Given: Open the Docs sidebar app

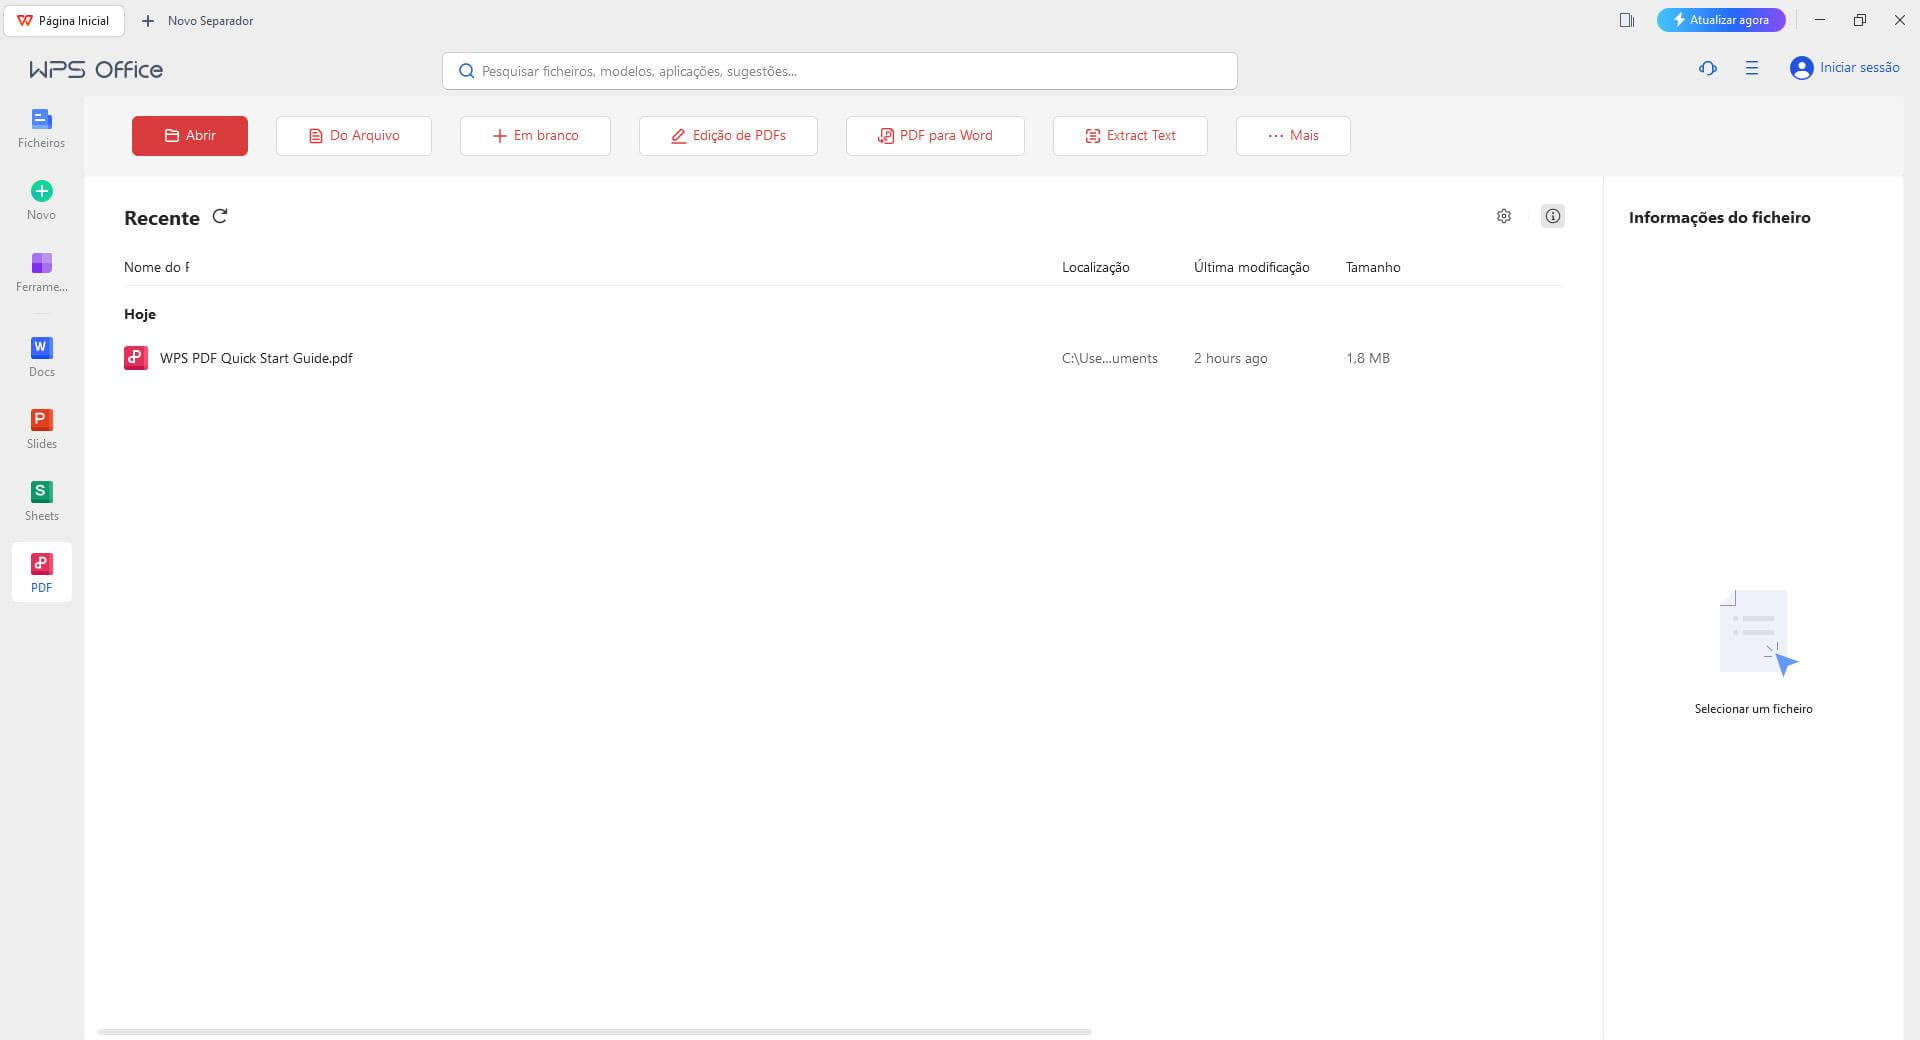Looking at the screenshot, I should 41,358.
